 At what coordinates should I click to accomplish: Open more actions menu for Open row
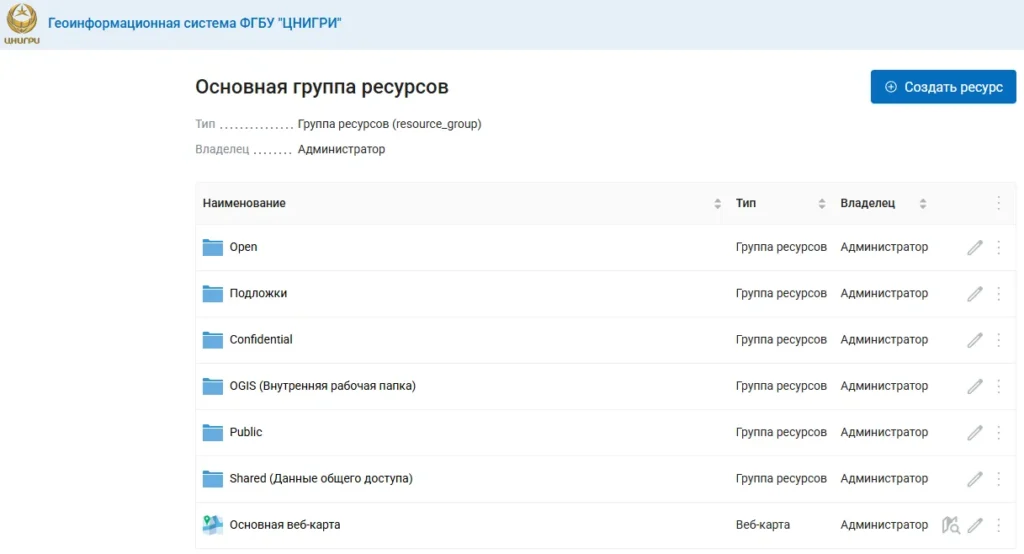999,247
